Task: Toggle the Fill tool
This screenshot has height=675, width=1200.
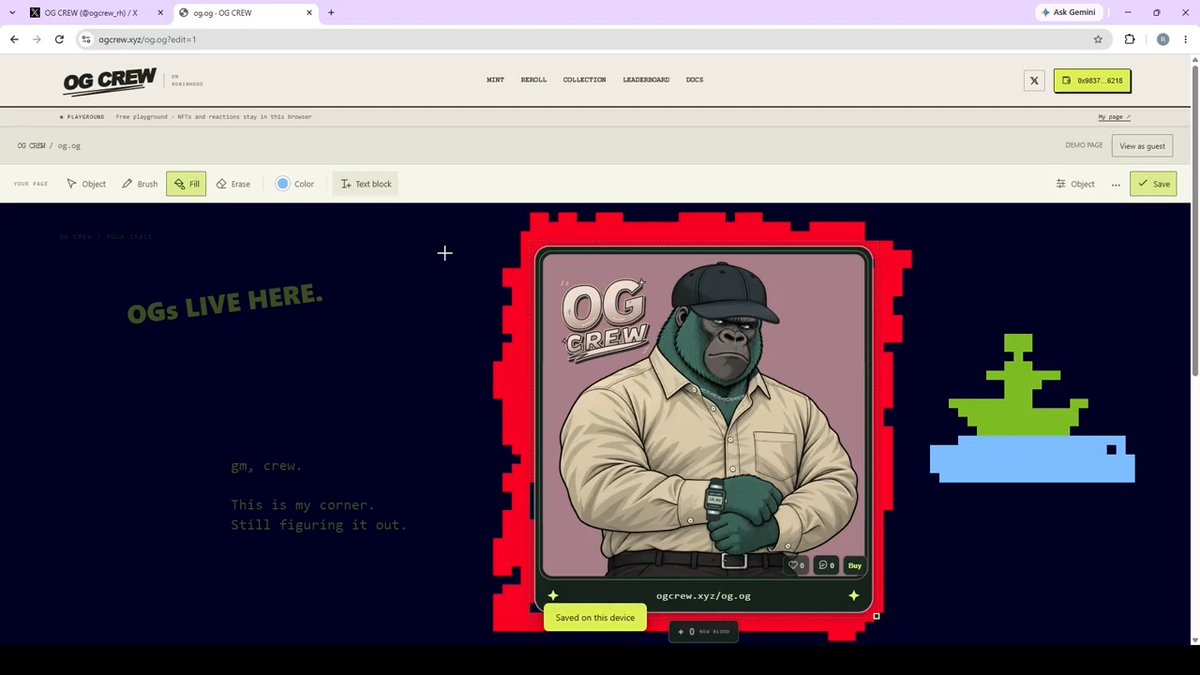Action: click(x=186, y=184)
